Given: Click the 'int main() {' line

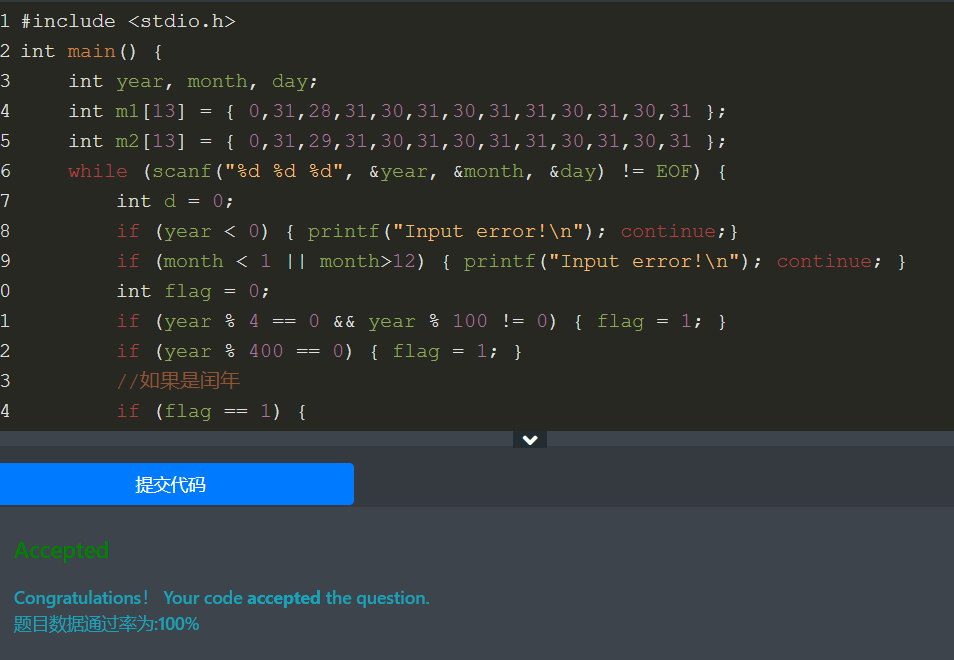Looking at the screenshot, I should pyautogui.click(x=91, y=51).
